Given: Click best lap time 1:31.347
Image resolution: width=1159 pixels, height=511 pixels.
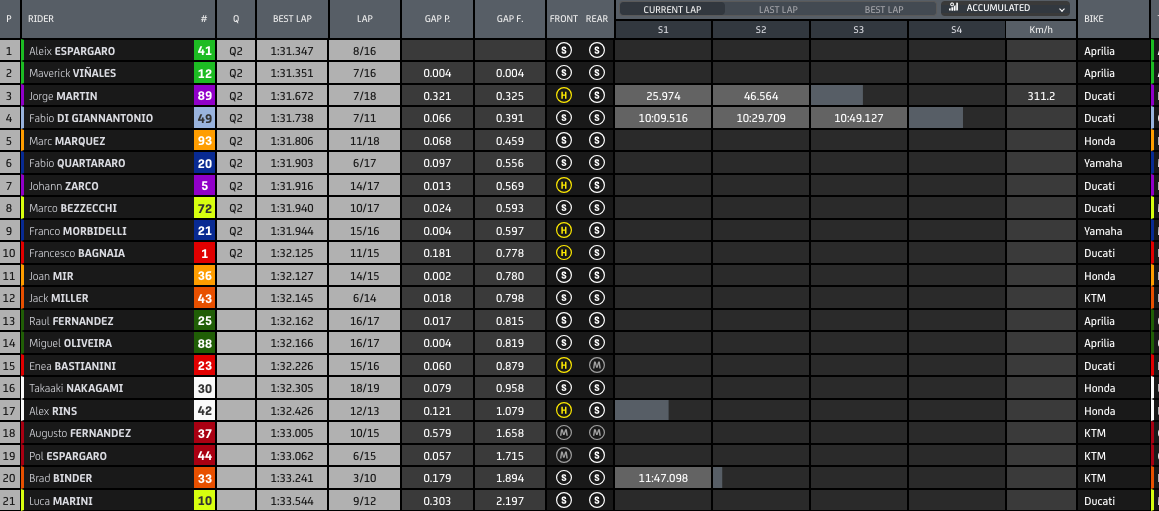Looking at the screenshot, I should (292, 51).
